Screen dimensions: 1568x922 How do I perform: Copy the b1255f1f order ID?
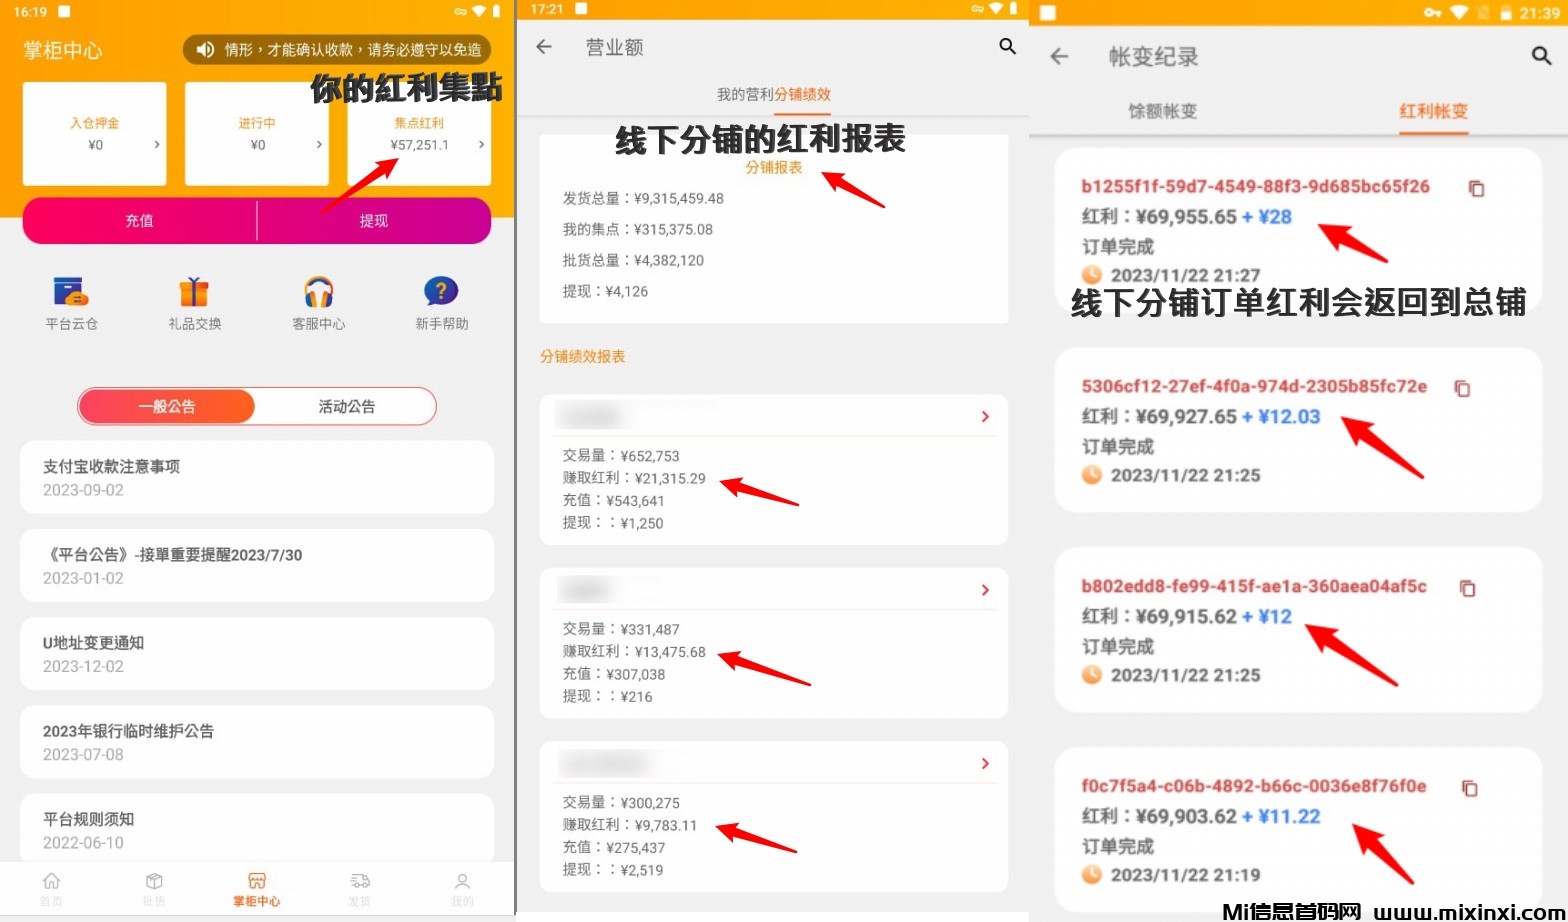pyautogui.click(x=1476, y=188)
